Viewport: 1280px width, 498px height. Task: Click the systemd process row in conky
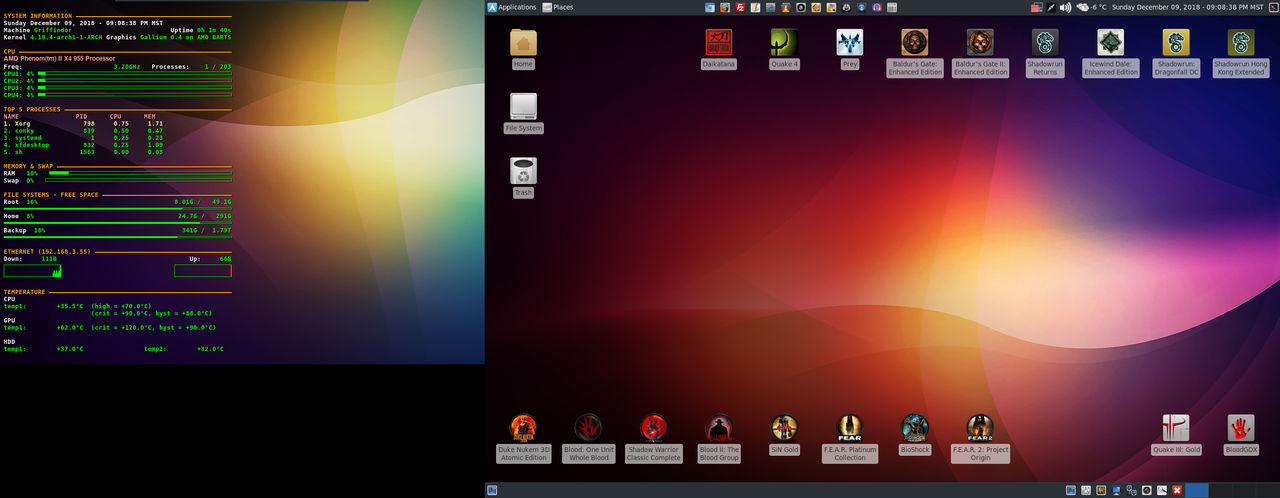pyautogui.click(x=84, y=137)
